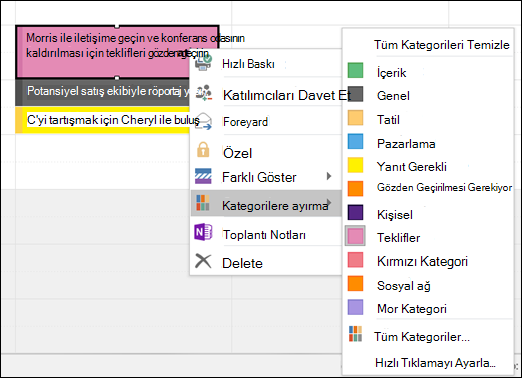The width and height of the screenshot is (522, 378).
Task: Click the Hızlı Baskı printer icon
Action: click(x=203, y=63)
